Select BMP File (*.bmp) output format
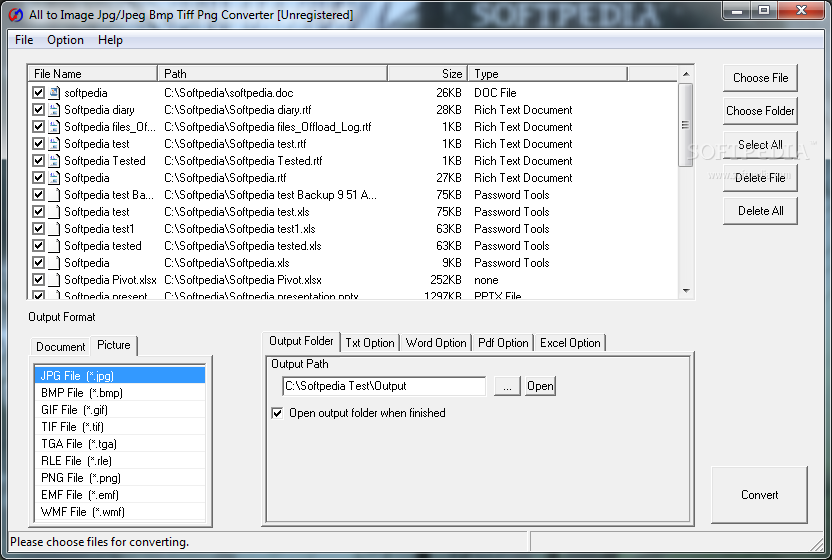 pyautogui.click(x=120, y=393)
